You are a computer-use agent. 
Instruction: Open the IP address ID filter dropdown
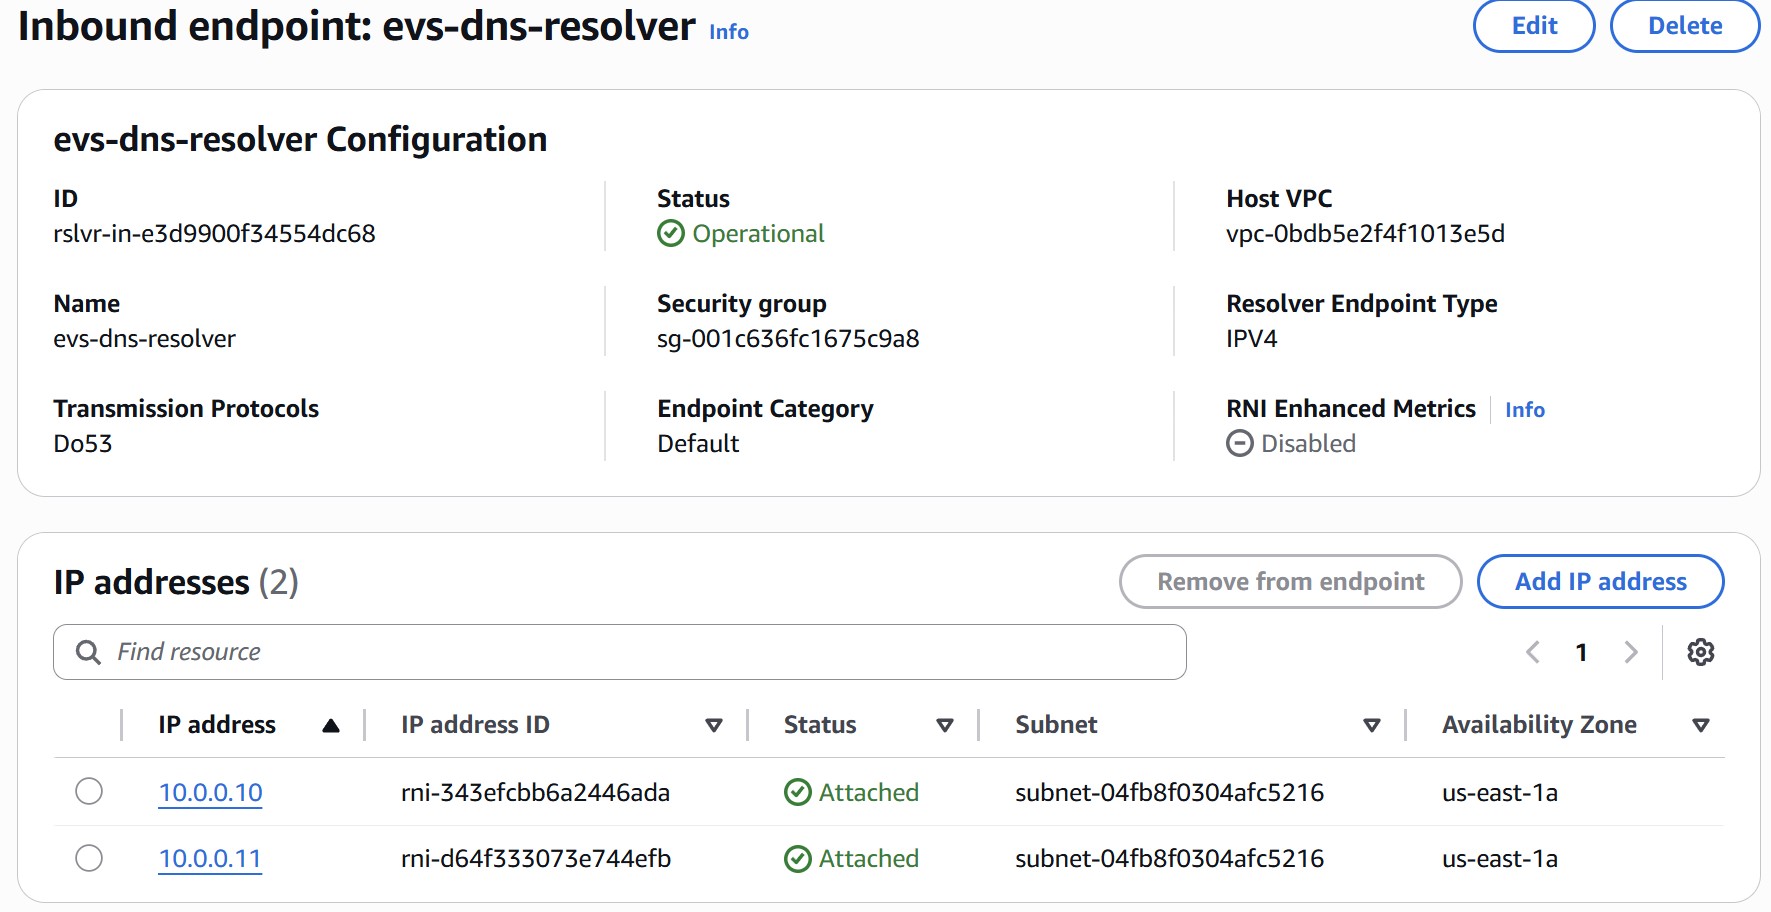coord(714,724)
